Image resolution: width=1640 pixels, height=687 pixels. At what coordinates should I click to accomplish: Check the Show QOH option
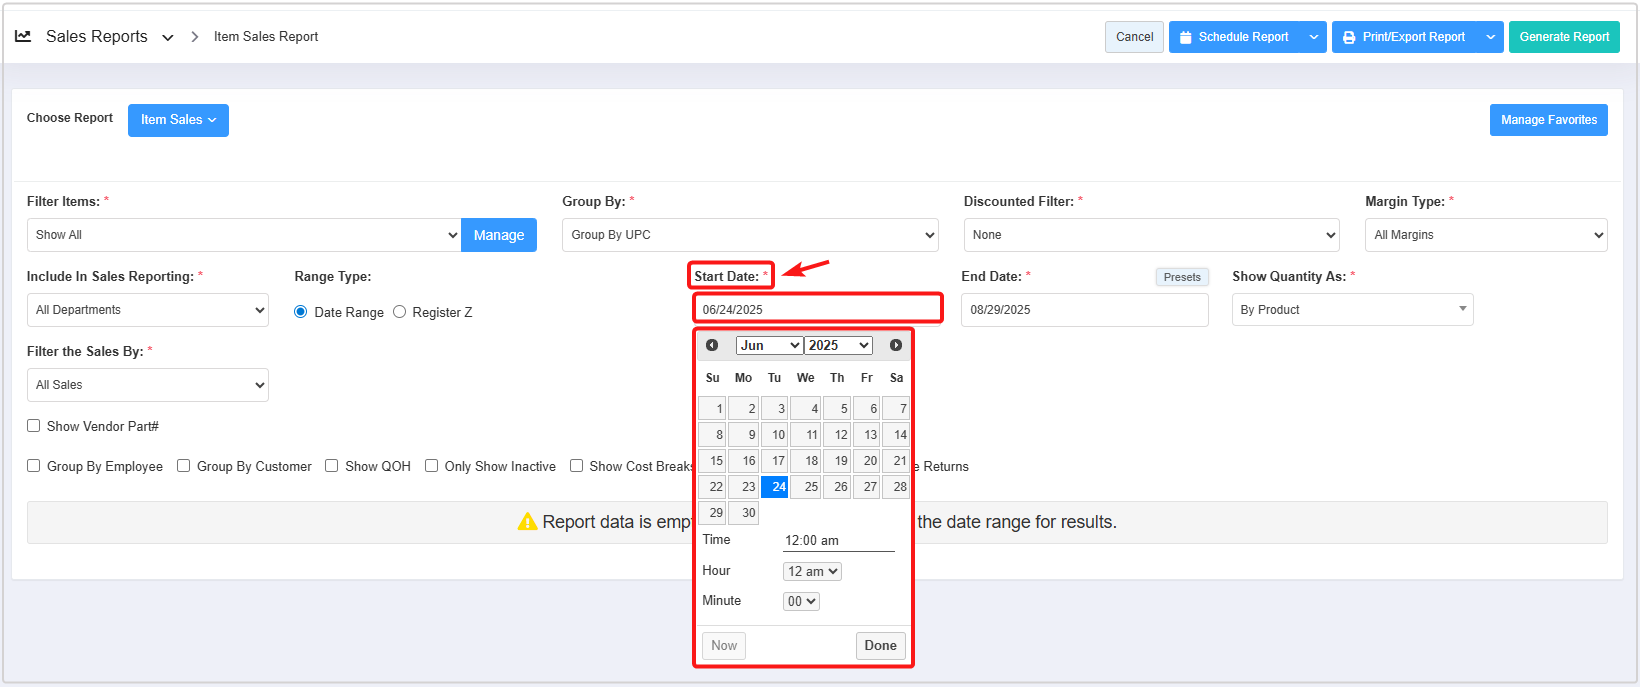click(332, 466)
